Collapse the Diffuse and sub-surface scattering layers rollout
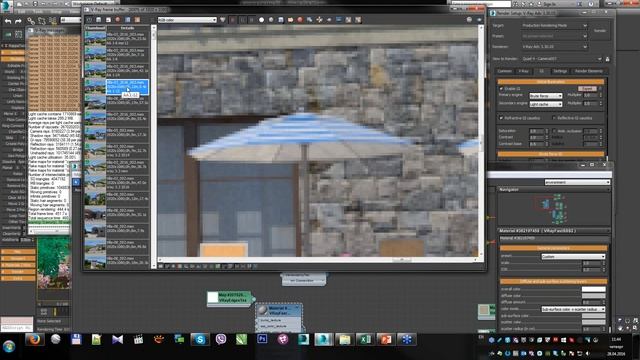Viewport: 640px width, 360px height. click(x=553, y=281)
